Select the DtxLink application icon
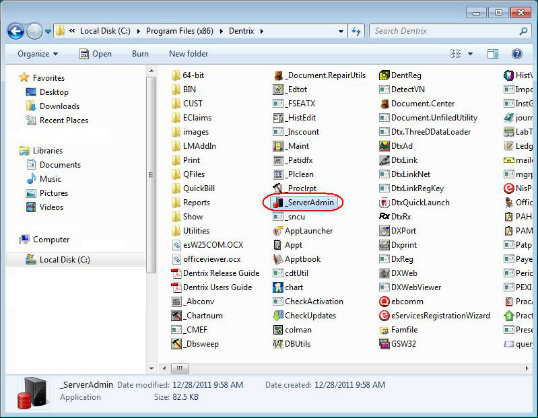 click(384, 160)
